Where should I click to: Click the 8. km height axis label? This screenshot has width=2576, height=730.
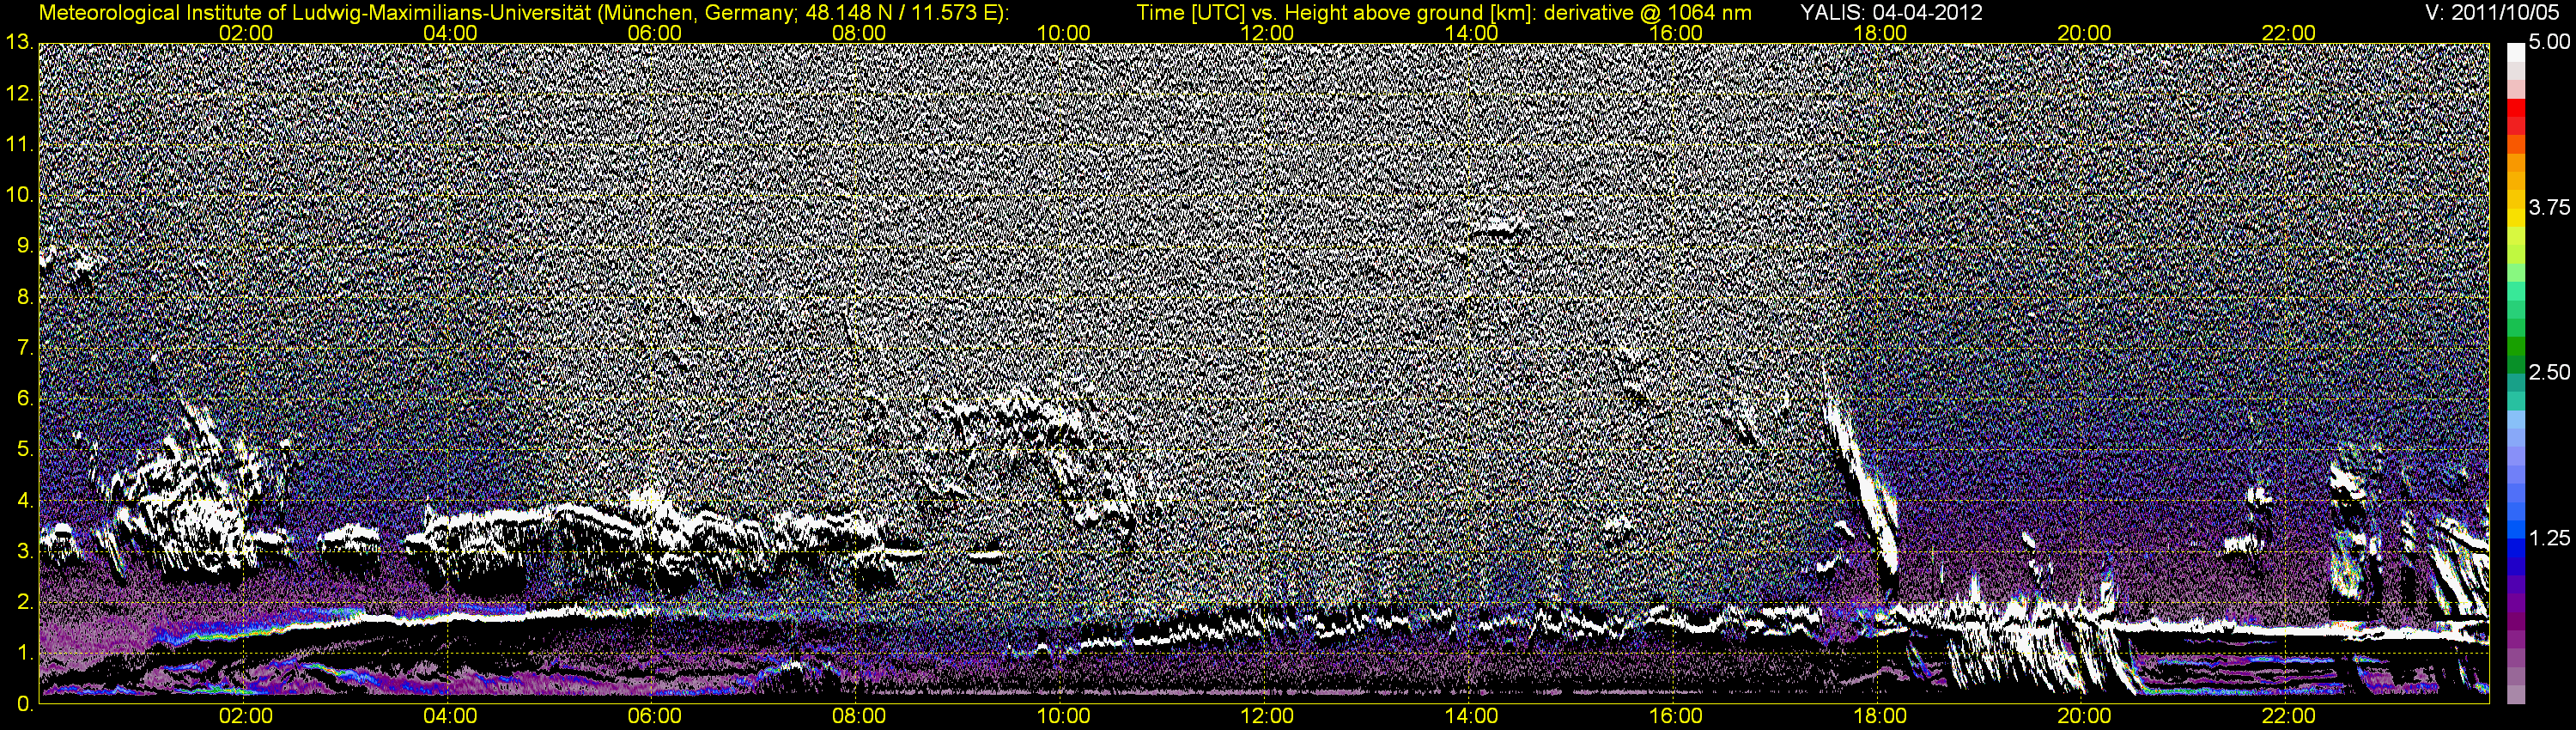pos(24,297)
